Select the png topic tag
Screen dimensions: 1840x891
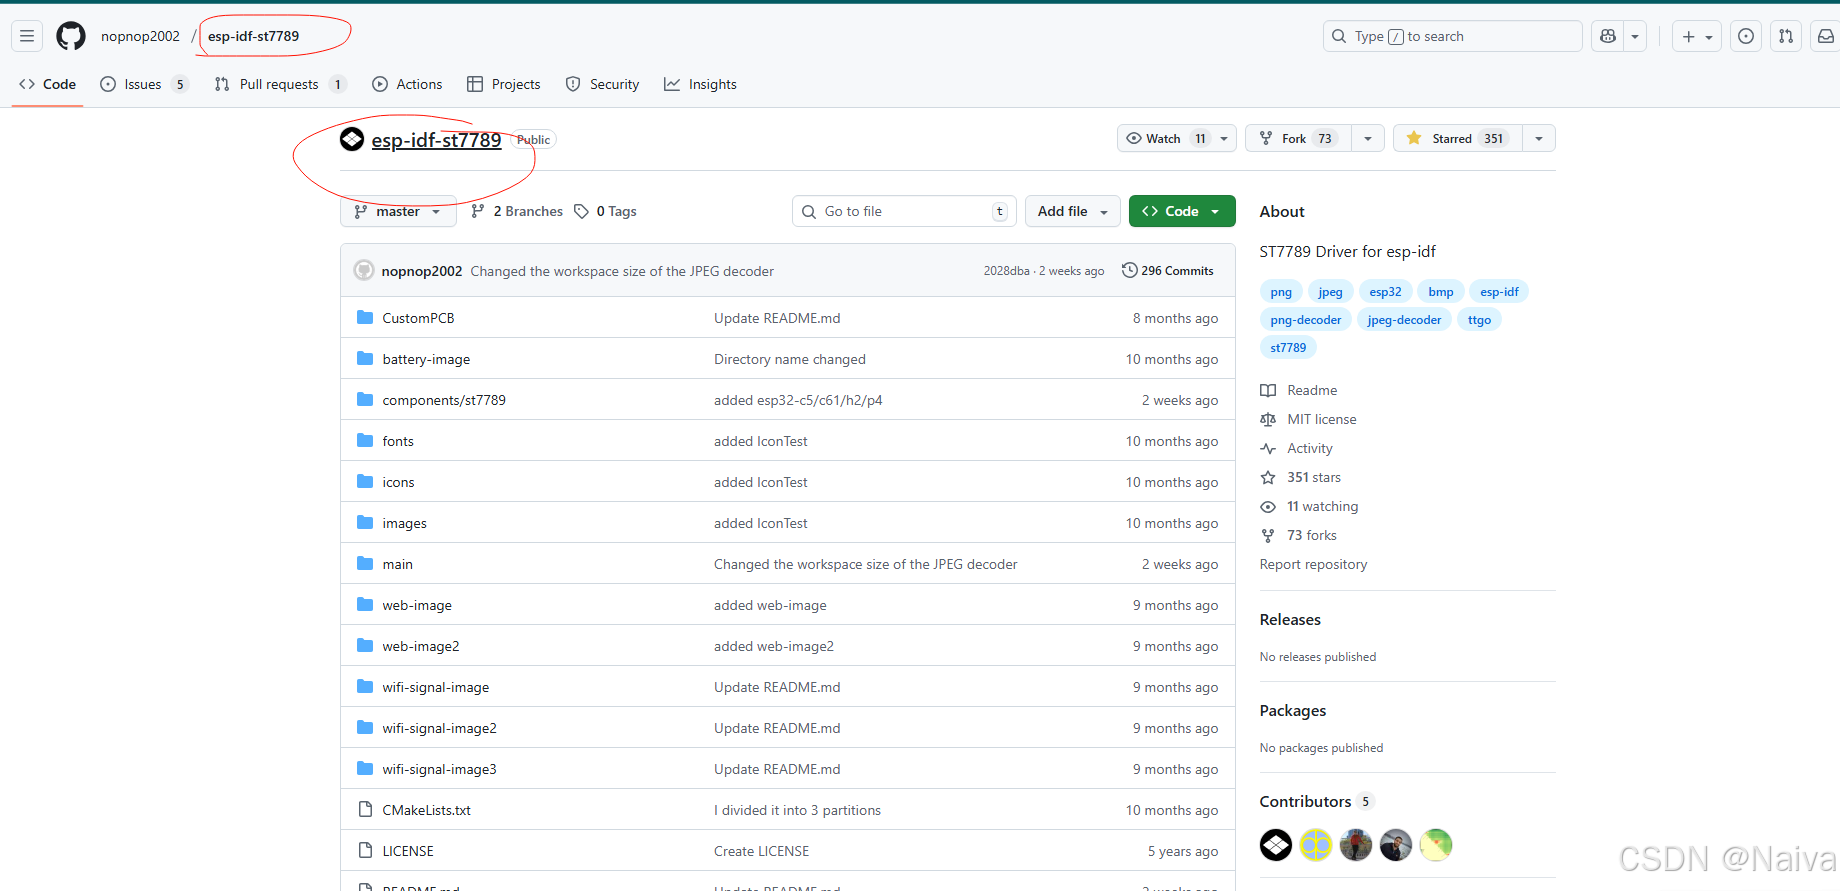(x=1281, y=292)
